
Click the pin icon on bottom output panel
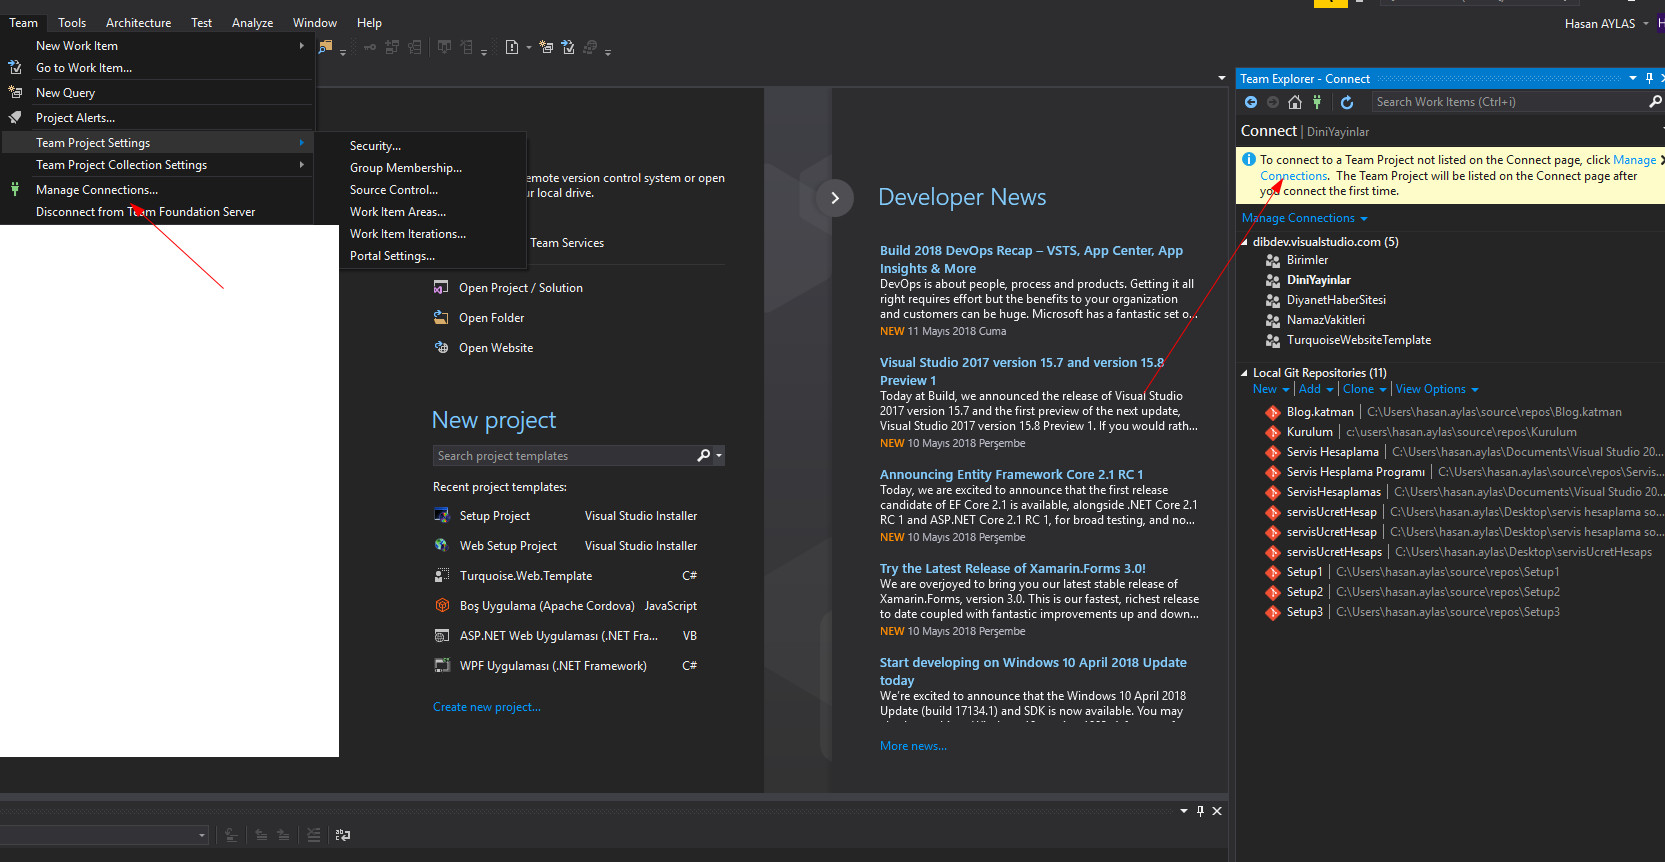[x=1200, y=811]
